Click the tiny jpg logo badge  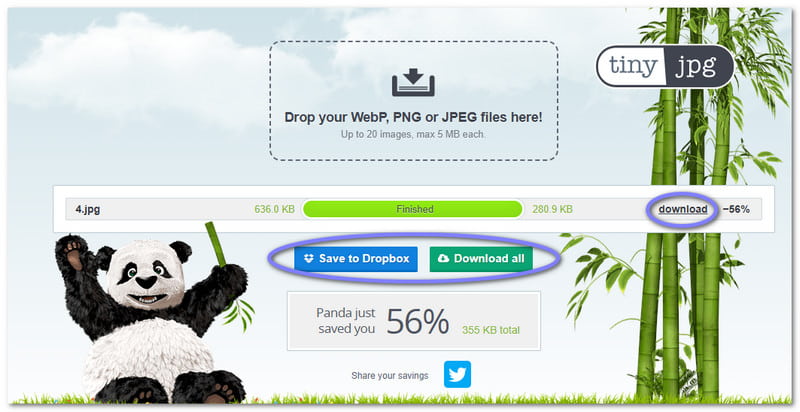pos(665,66)
